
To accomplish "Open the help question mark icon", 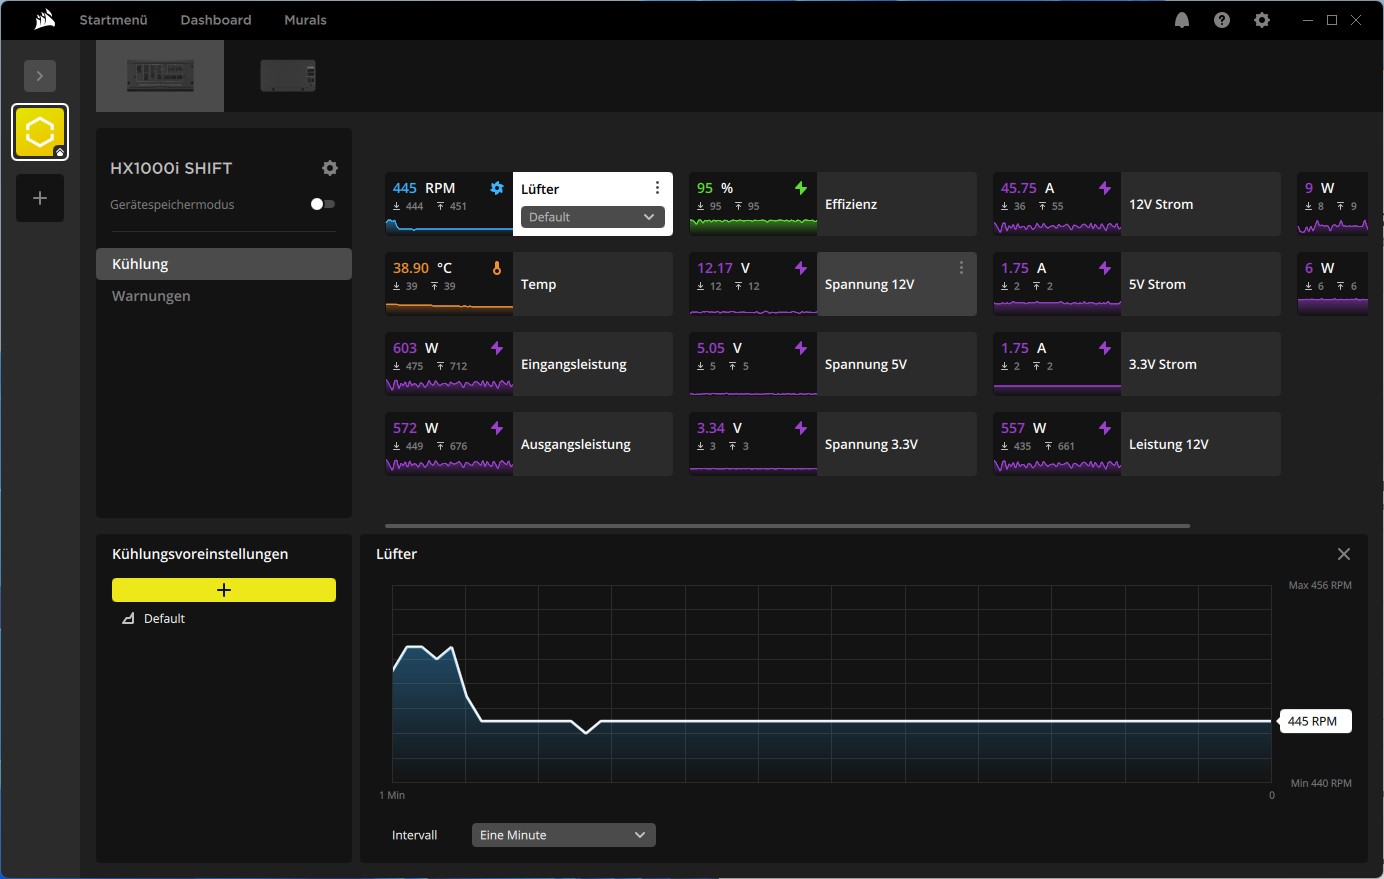I will coord(1222,19).
